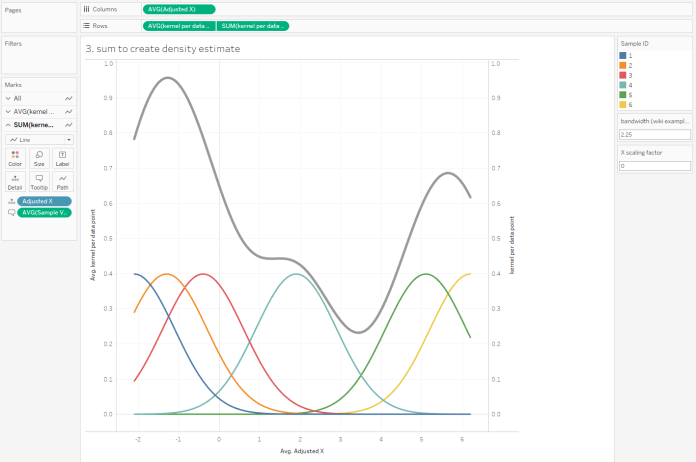Click the Rows shelf icon
This screenshot has height=462, width=696.
pos(87,26)
